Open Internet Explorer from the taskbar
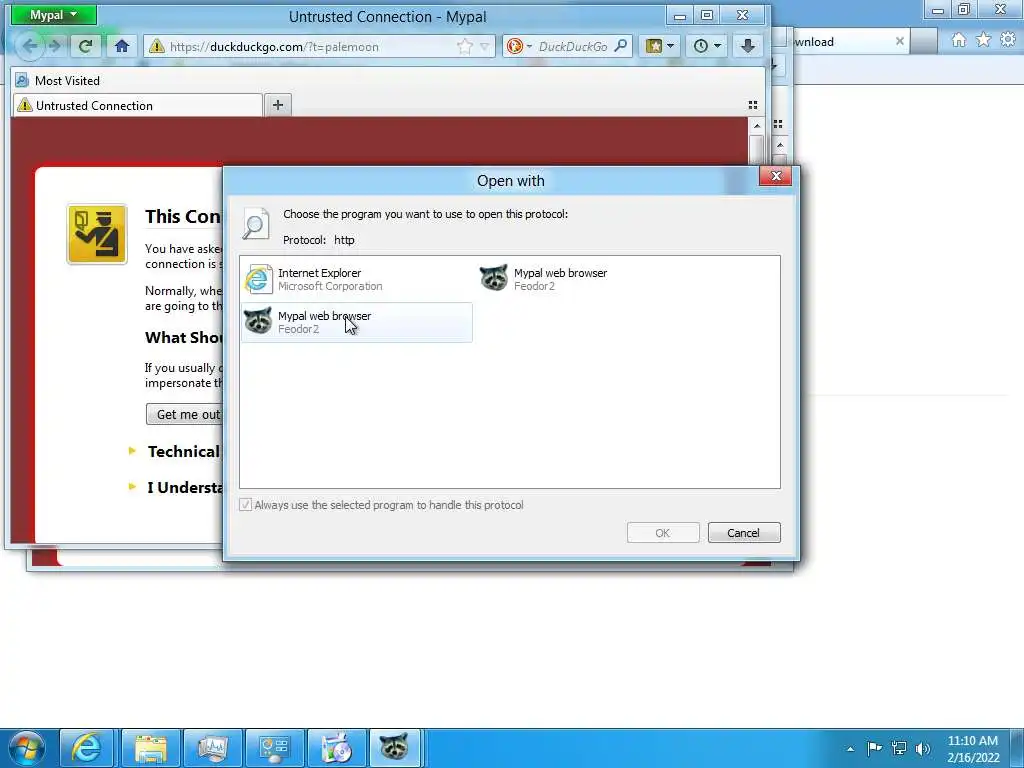The image size is (1024, 768). (86, 748)
